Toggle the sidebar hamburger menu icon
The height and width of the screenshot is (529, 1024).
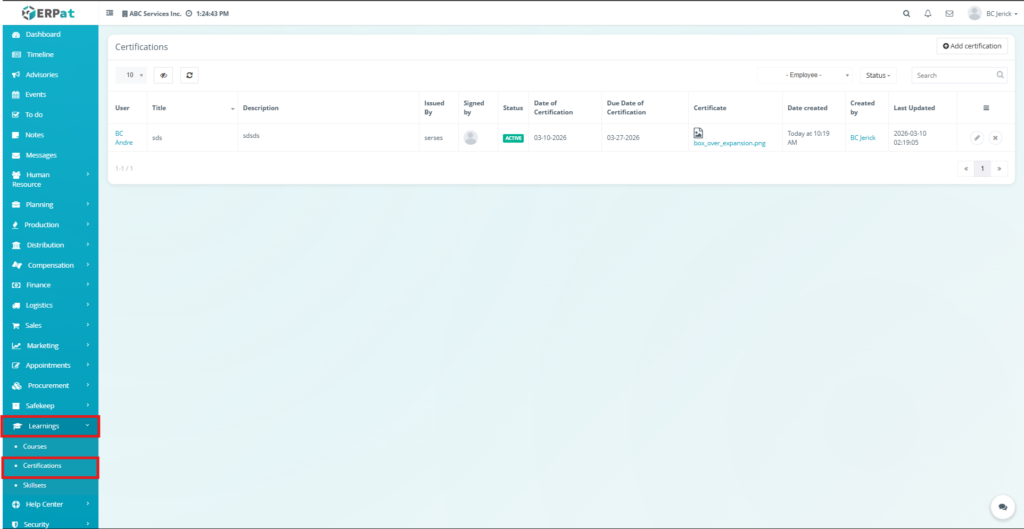tap(110, 14)
